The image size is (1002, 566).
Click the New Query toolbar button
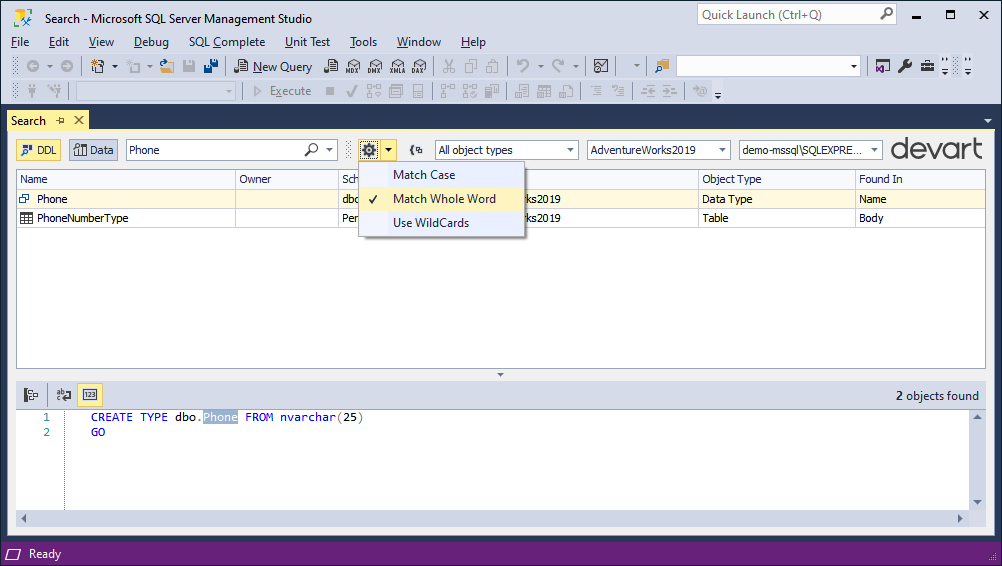(273, 66)
